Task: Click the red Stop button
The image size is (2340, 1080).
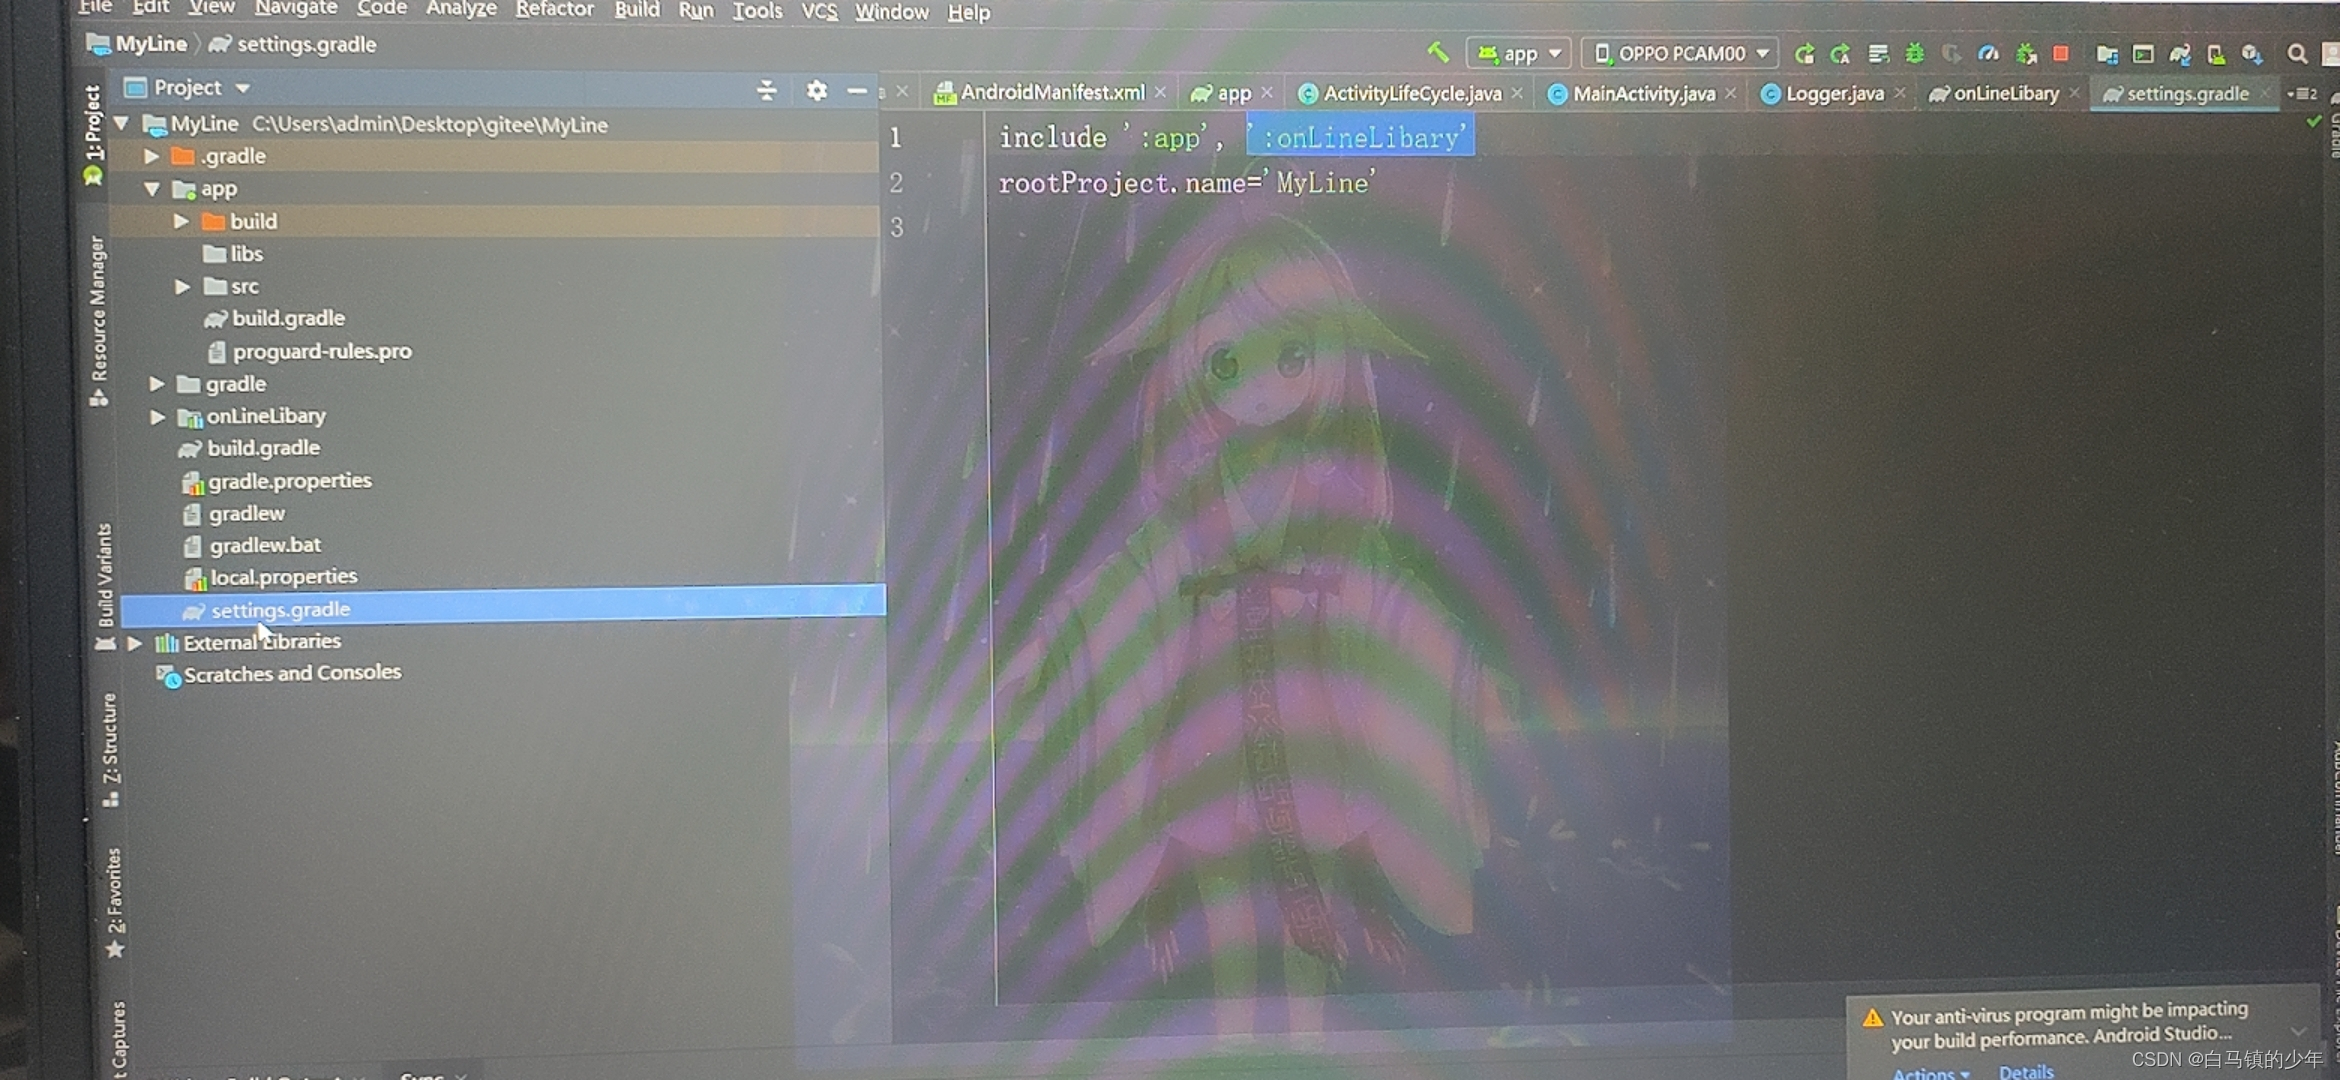Action: pos(2060,53)
